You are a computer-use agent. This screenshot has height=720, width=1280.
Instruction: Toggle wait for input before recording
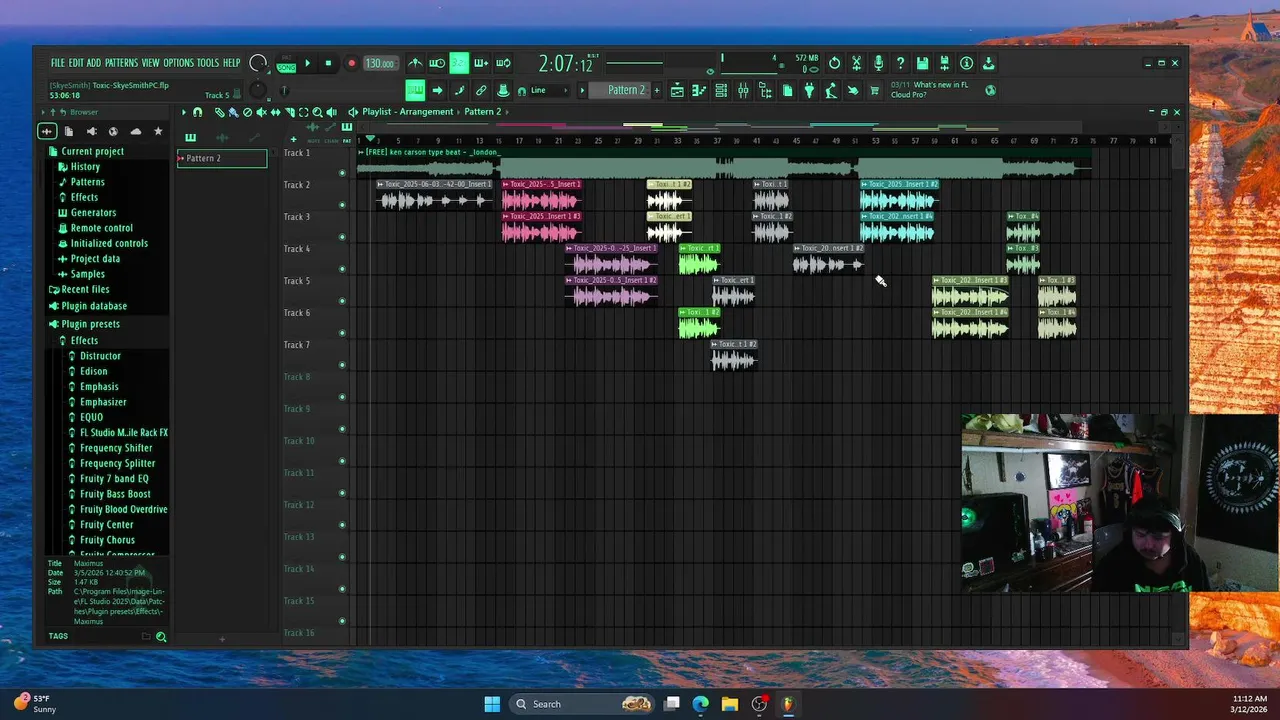pyautogui.click(x=437, y=63)
